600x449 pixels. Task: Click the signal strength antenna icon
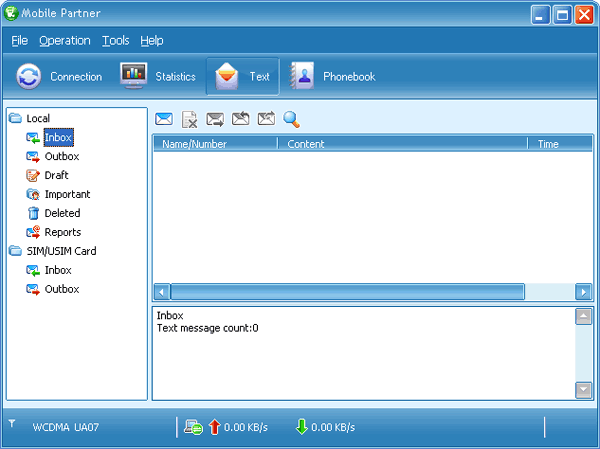[x=12, y=423]
